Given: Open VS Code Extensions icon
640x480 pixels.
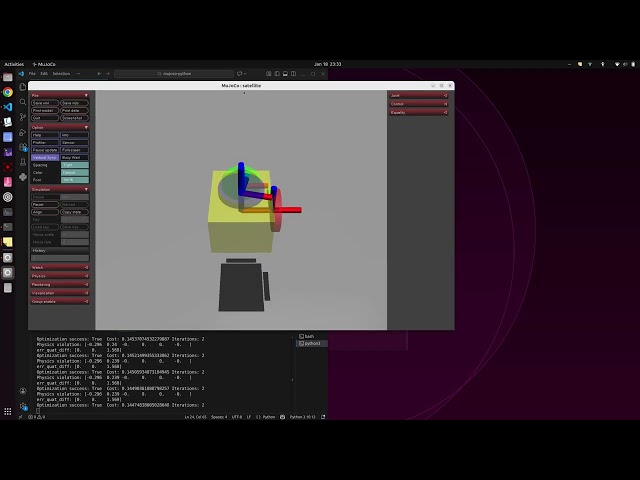Looking at the screenshot, I should pos(23,147).
